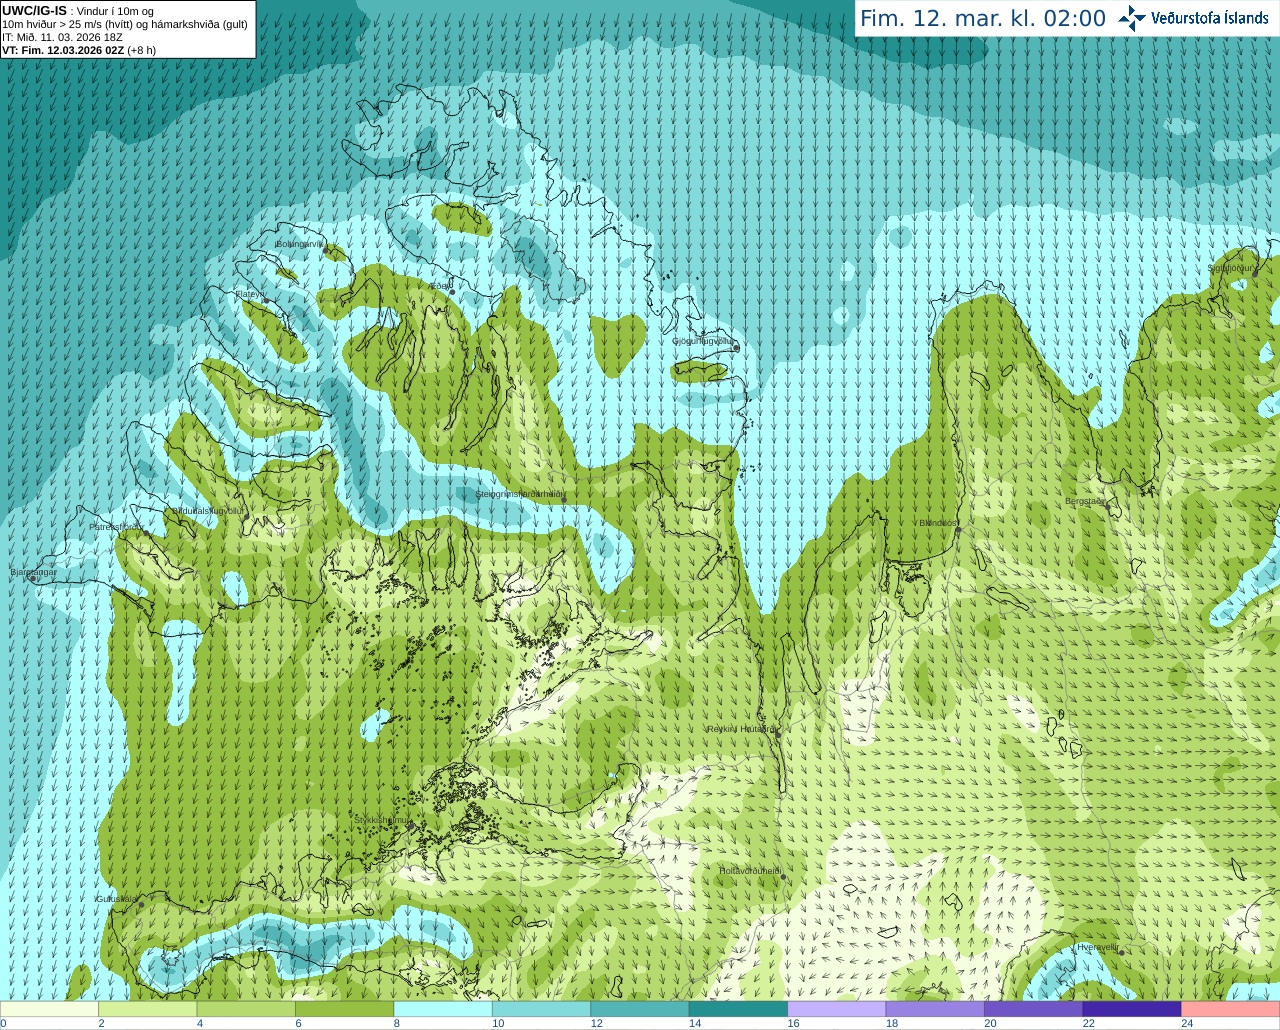Click the UWC/IG-IS model title line

pos(78,11)
